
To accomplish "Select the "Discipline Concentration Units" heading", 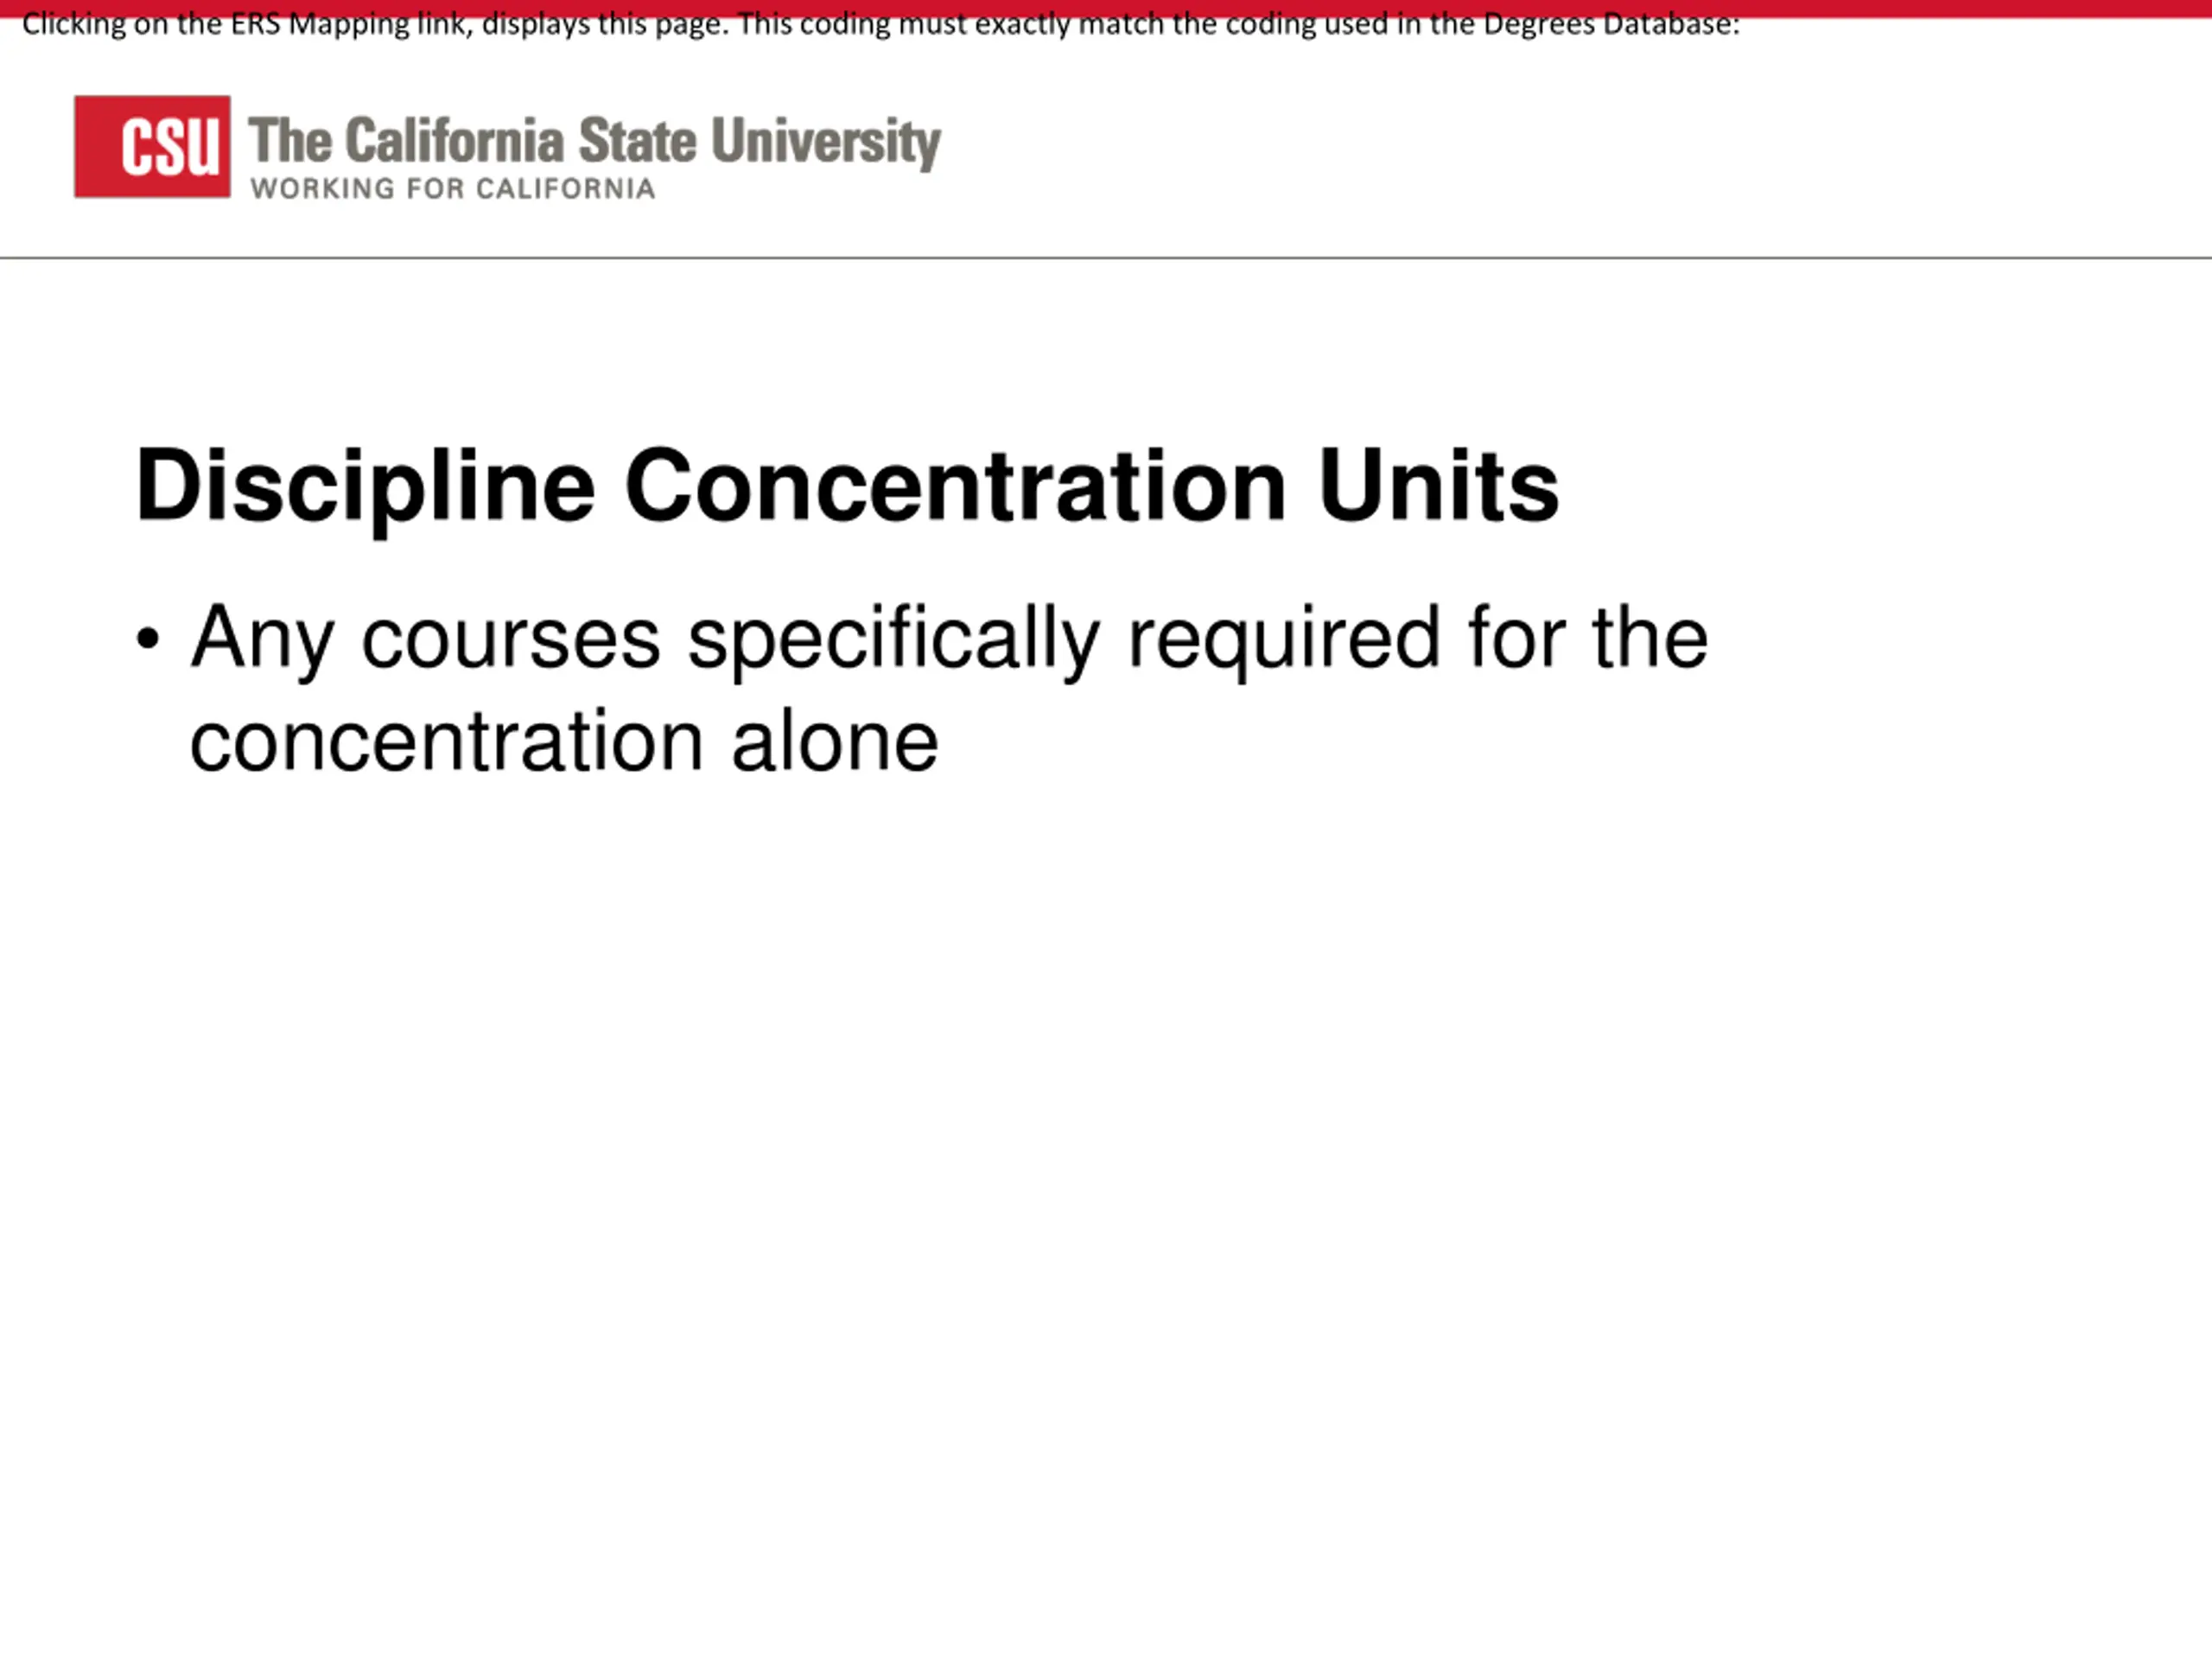I will 847,487.
